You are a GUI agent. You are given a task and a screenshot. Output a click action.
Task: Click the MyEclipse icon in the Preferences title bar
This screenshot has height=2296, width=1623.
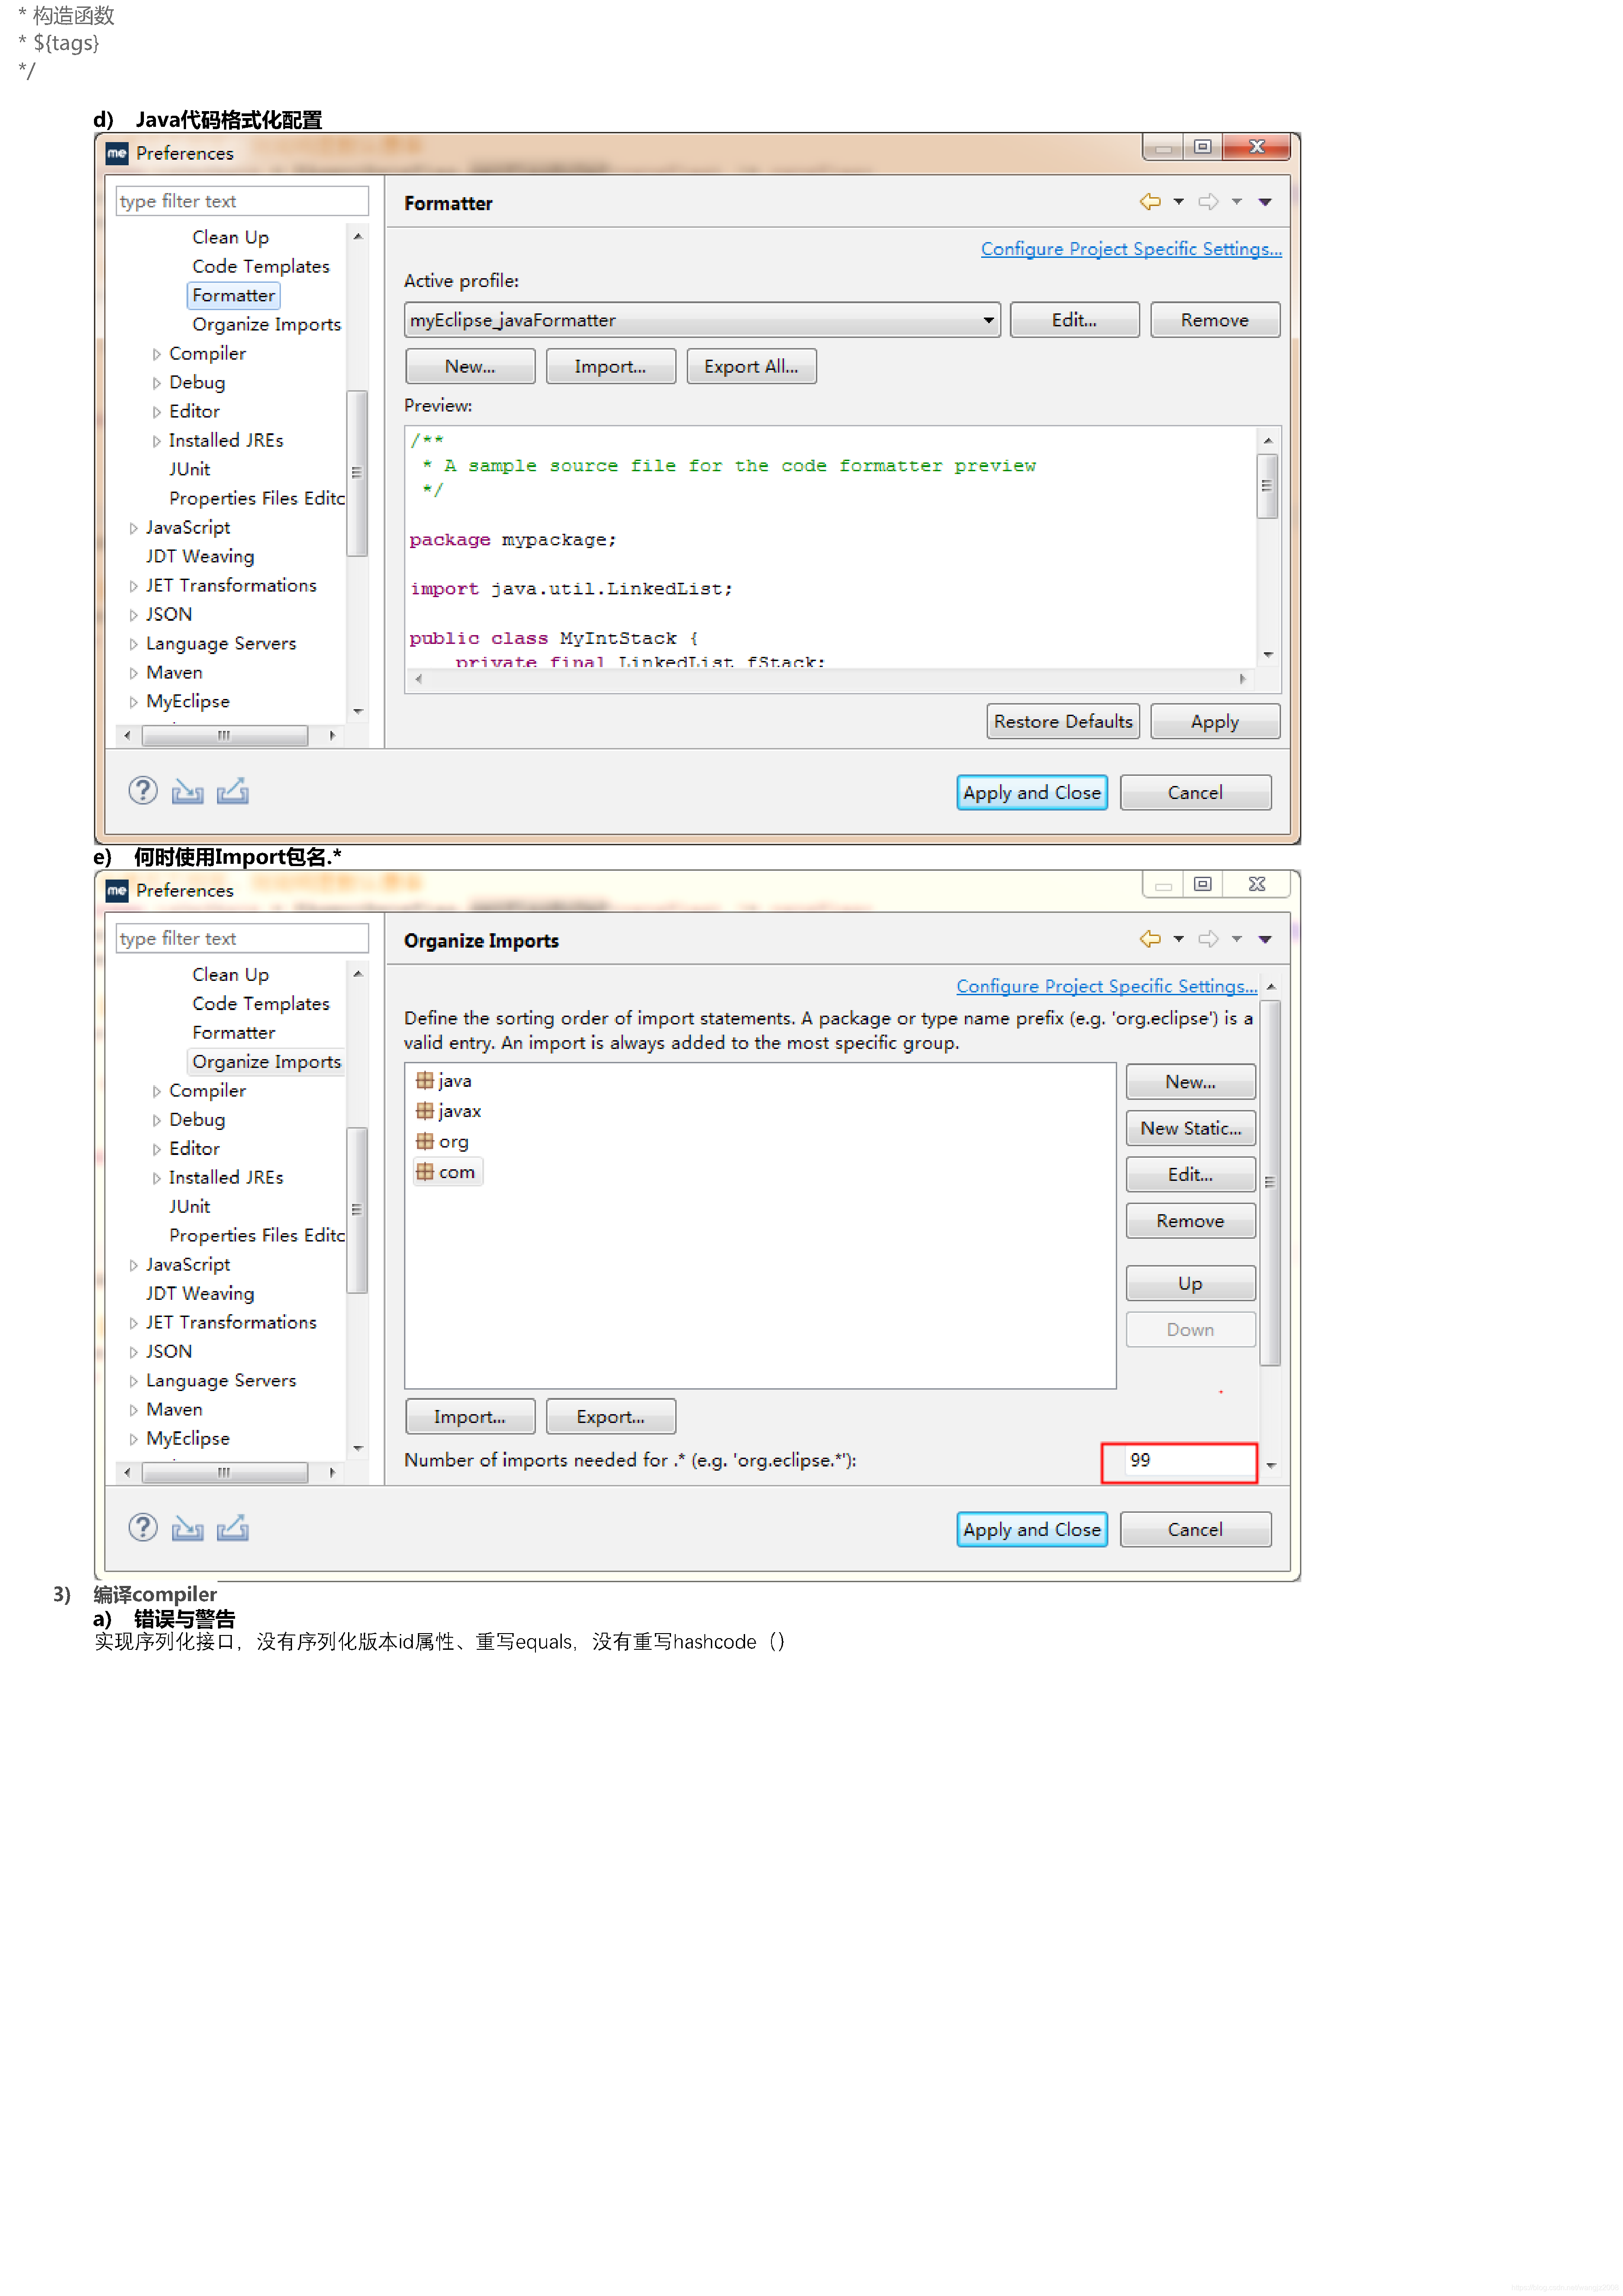[x=117, y=153]
